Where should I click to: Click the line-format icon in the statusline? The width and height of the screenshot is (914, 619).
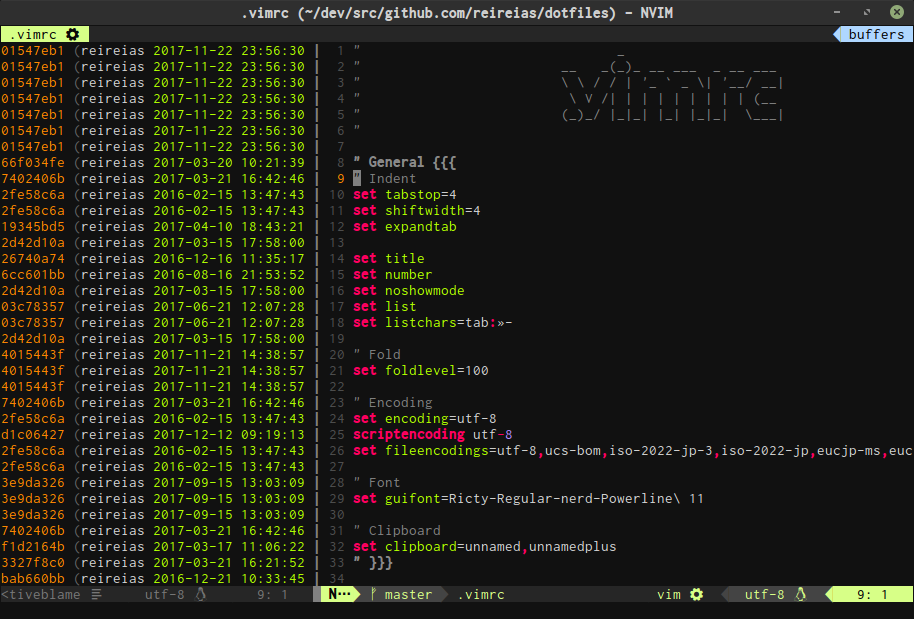pyautogui.click(x=95, y=593)
